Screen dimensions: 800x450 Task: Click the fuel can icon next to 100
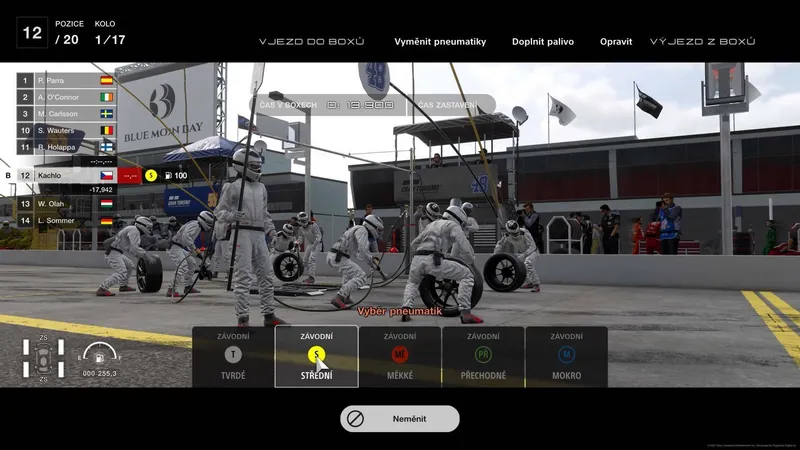(168, 176)
